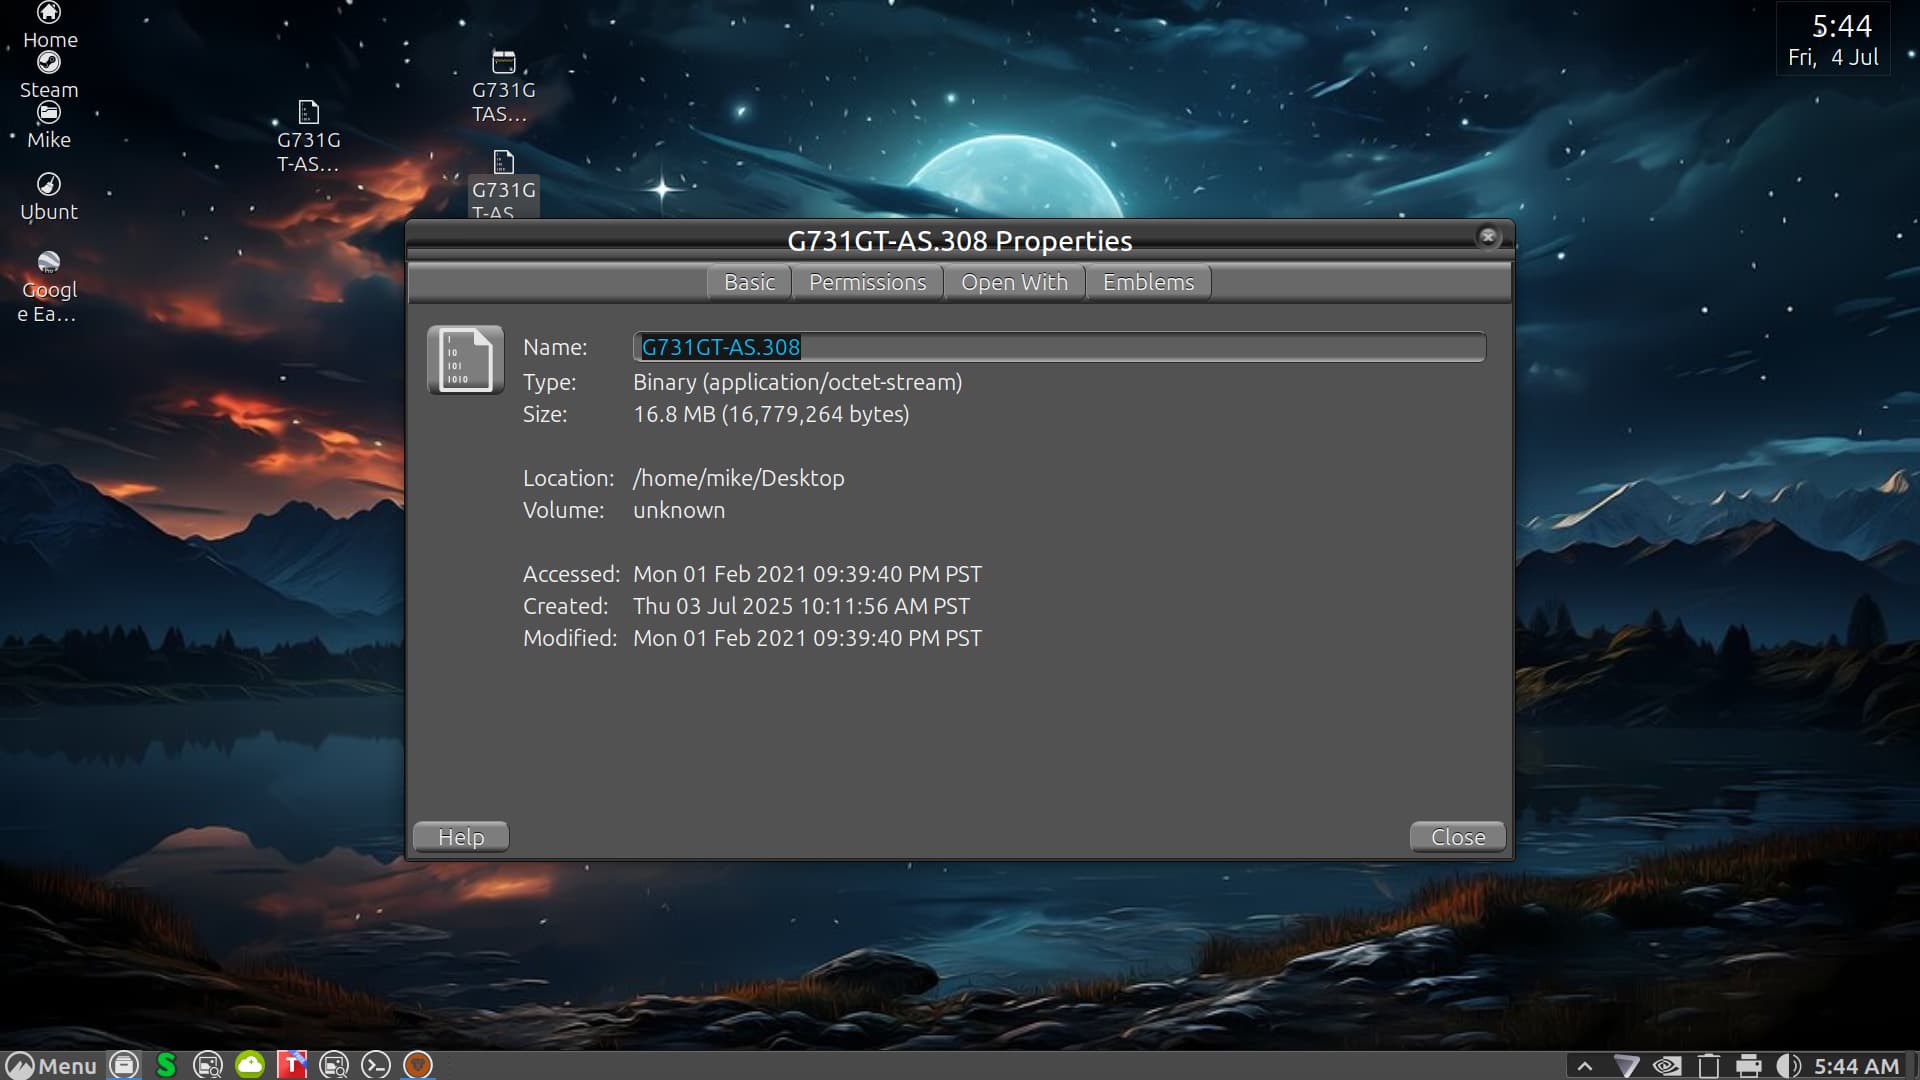Click the trash tray icon
Image resolution: width=1920 pixels, height=1080 pixels.
(x=1709, y=1067)
